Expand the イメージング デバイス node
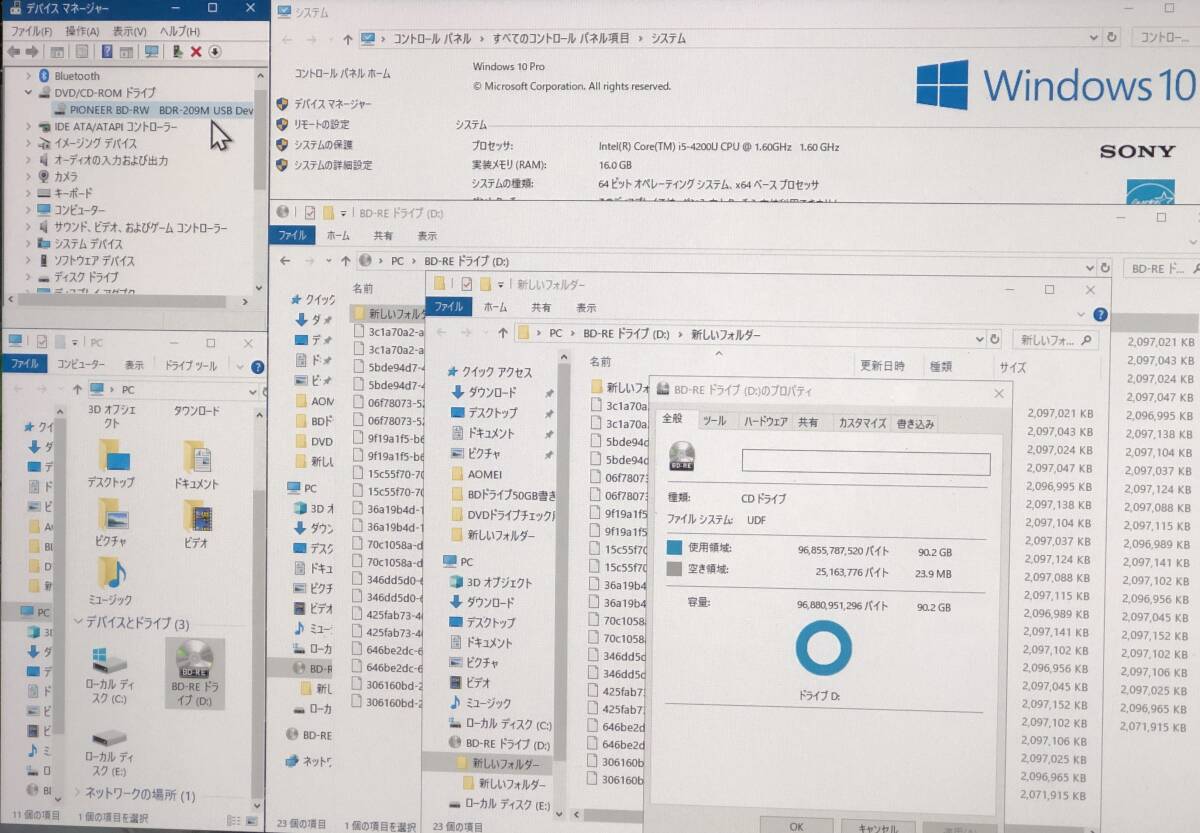 [x=28, y=143]
